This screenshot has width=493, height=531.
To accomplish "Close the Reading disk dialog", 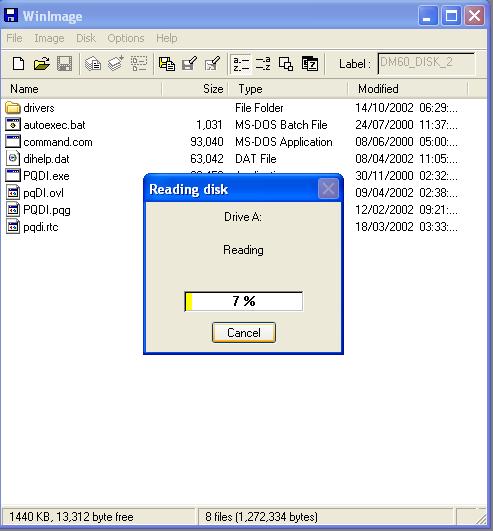I will (x=328, y=189).
